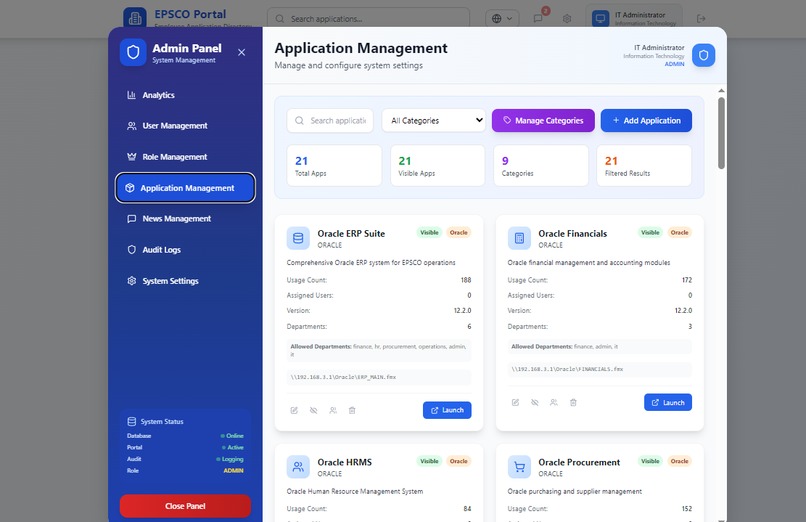Screen dimensions: 806x522
Task: Open Analytics in admin sidebar
Action: coord(185,95)
